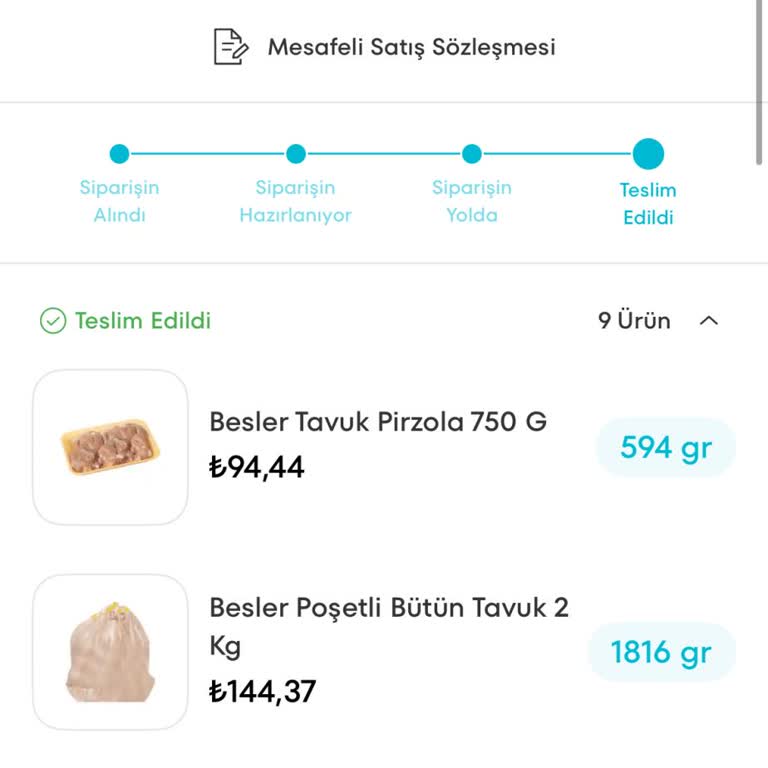Image resolution: width=768 pixels, height=768 pixels.
Task: Open Besler Poşetli Bütün Tavuk image
Action: [110, 652]
